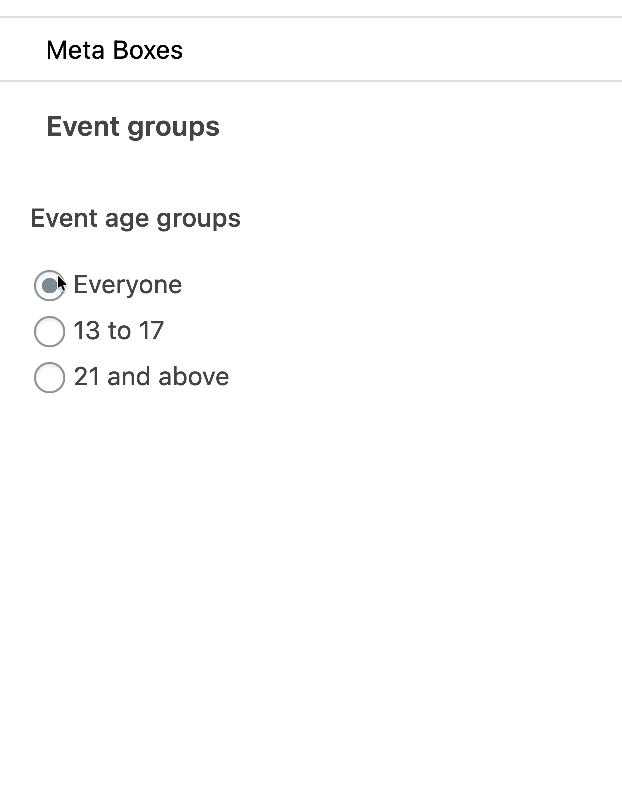
Task: Click the Meta Boxes panel header
Action: point(115,50)
